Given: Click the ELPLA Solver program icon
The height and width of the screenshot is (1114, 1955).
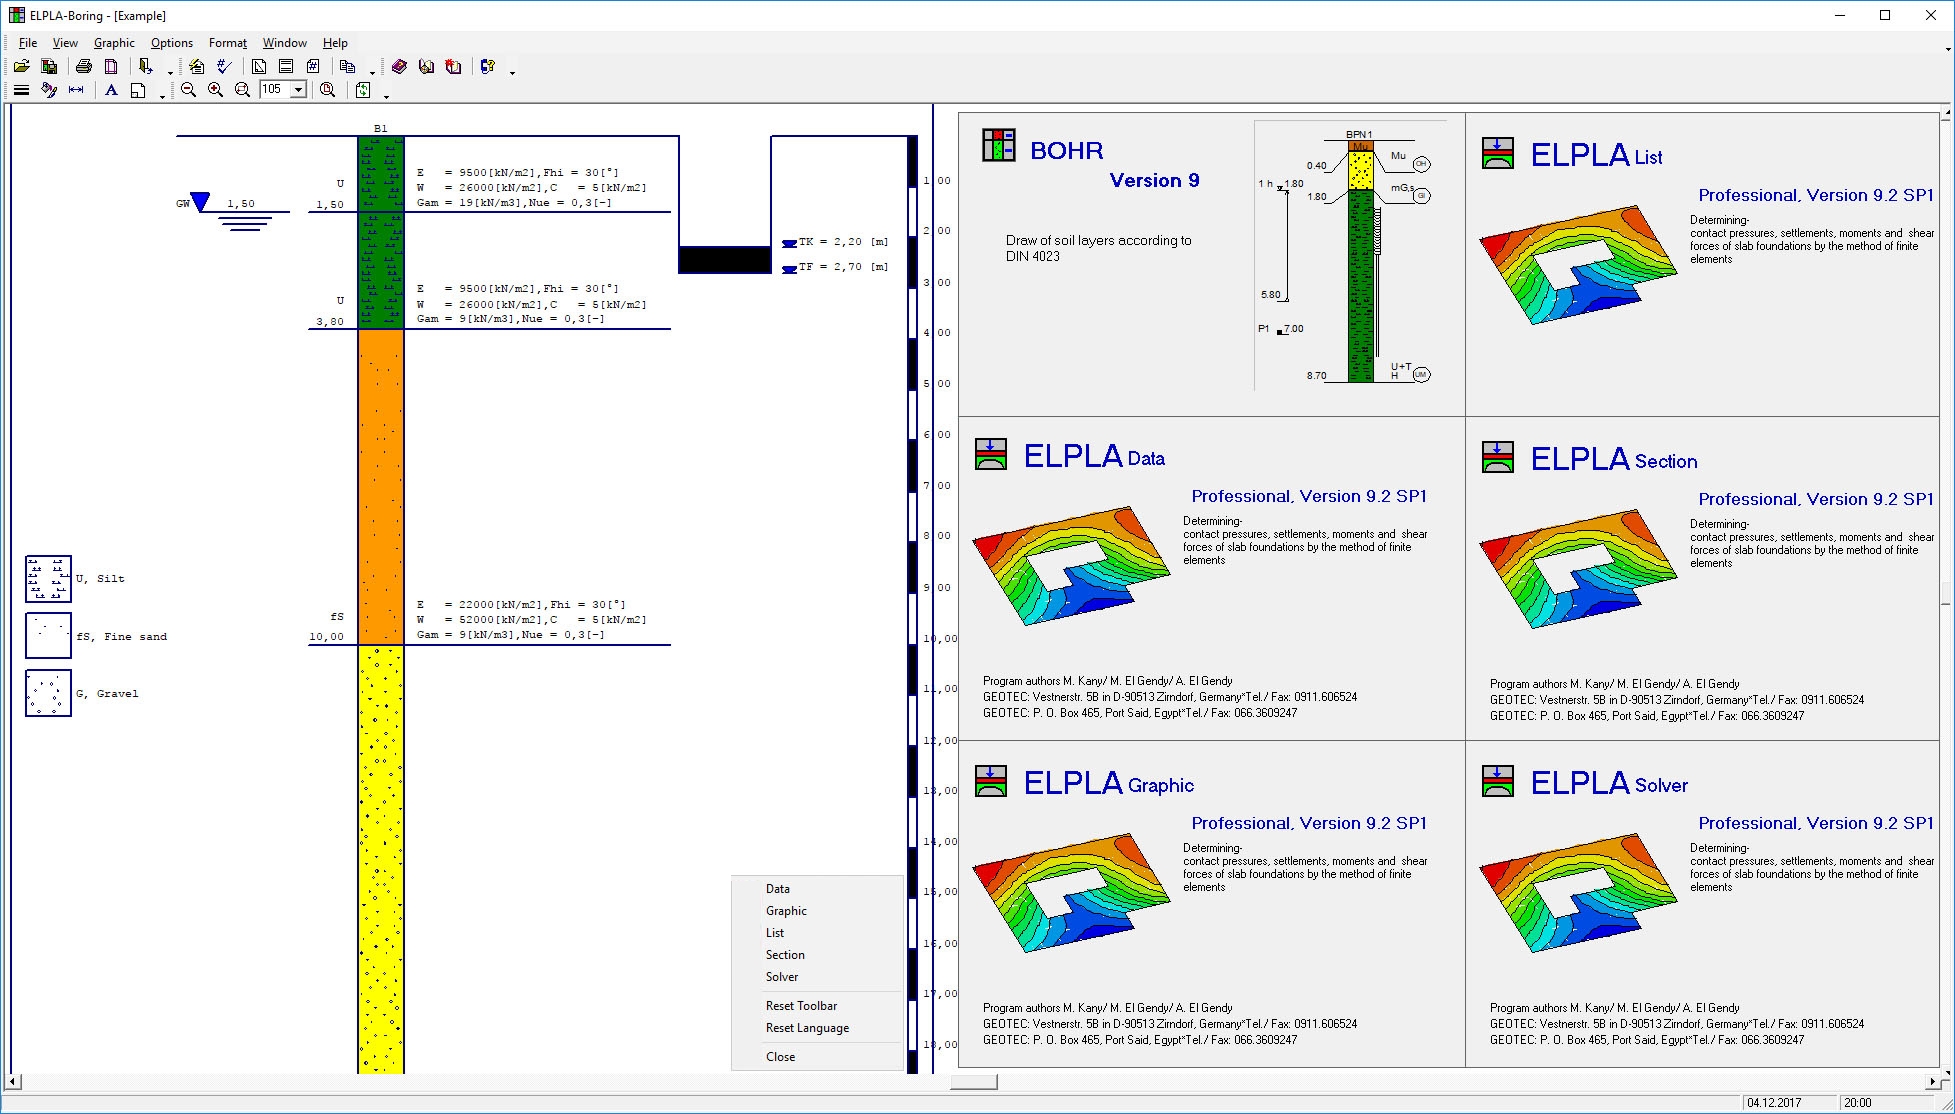Looking at the screenshot, I should click(1497, 781).
